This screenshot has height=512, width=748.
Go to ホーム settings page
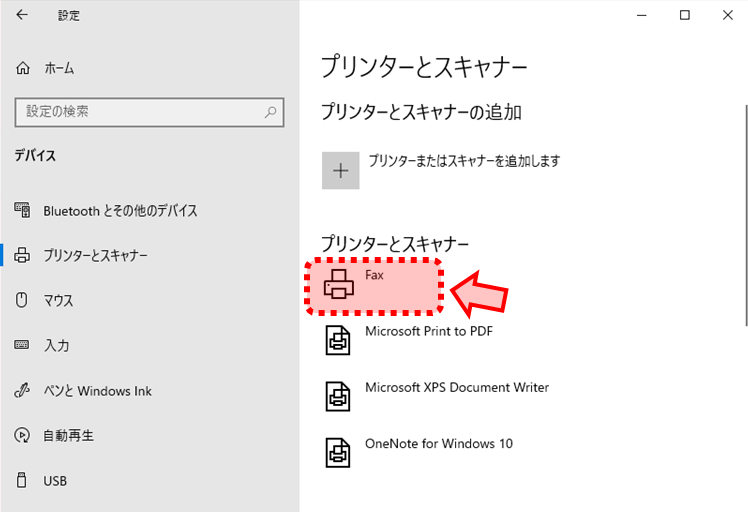coord(59,68)
